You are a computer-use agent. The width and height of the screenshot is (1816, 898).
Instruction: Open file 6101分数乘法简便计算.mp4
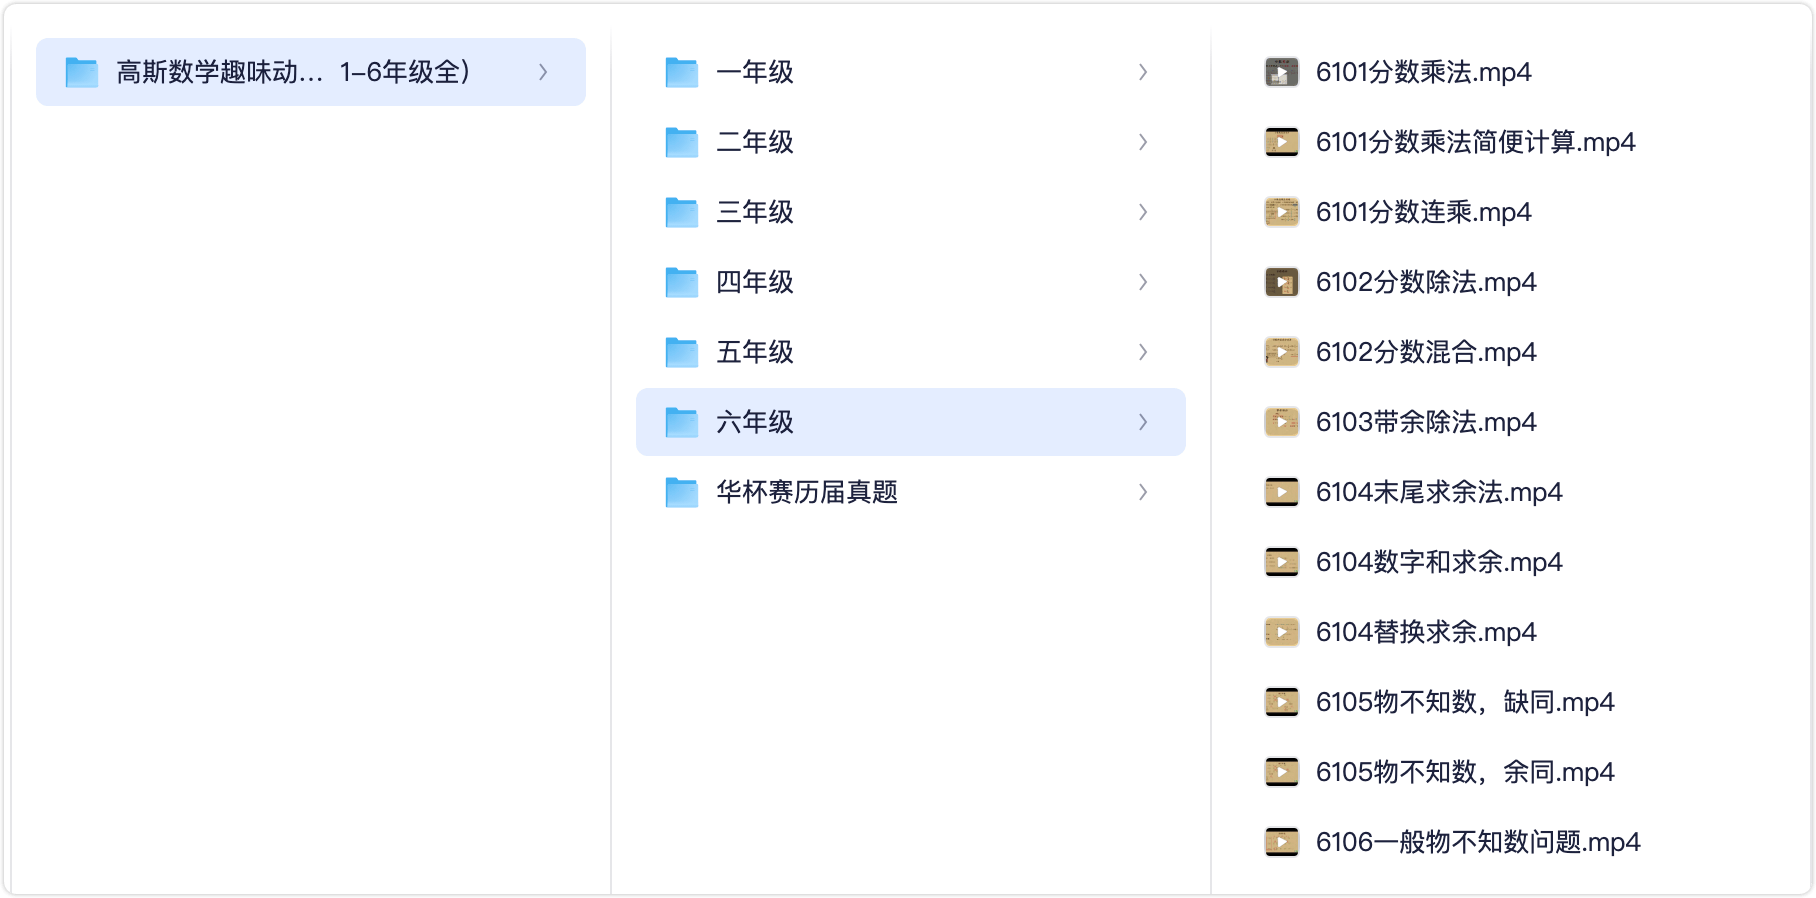tap(1475, 142)
